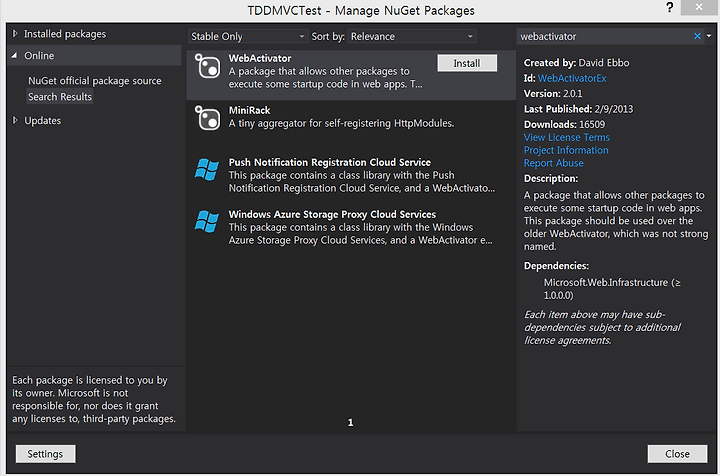Open the Settings dialog

[x=45, y=454]
